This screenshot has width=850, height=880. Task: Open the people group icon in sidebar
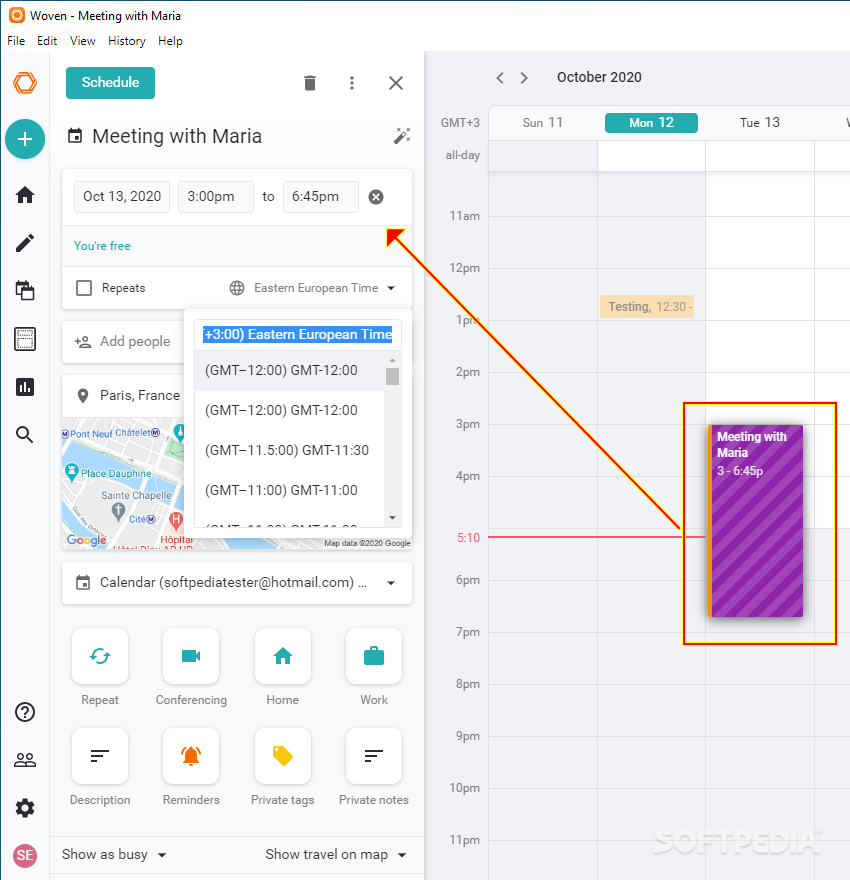[25, 760]
